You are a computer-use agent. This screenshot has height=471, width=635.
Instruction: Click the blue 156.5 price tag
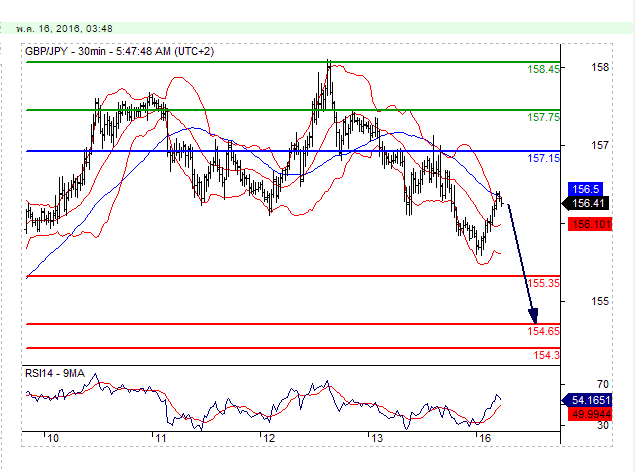(586, 189)
